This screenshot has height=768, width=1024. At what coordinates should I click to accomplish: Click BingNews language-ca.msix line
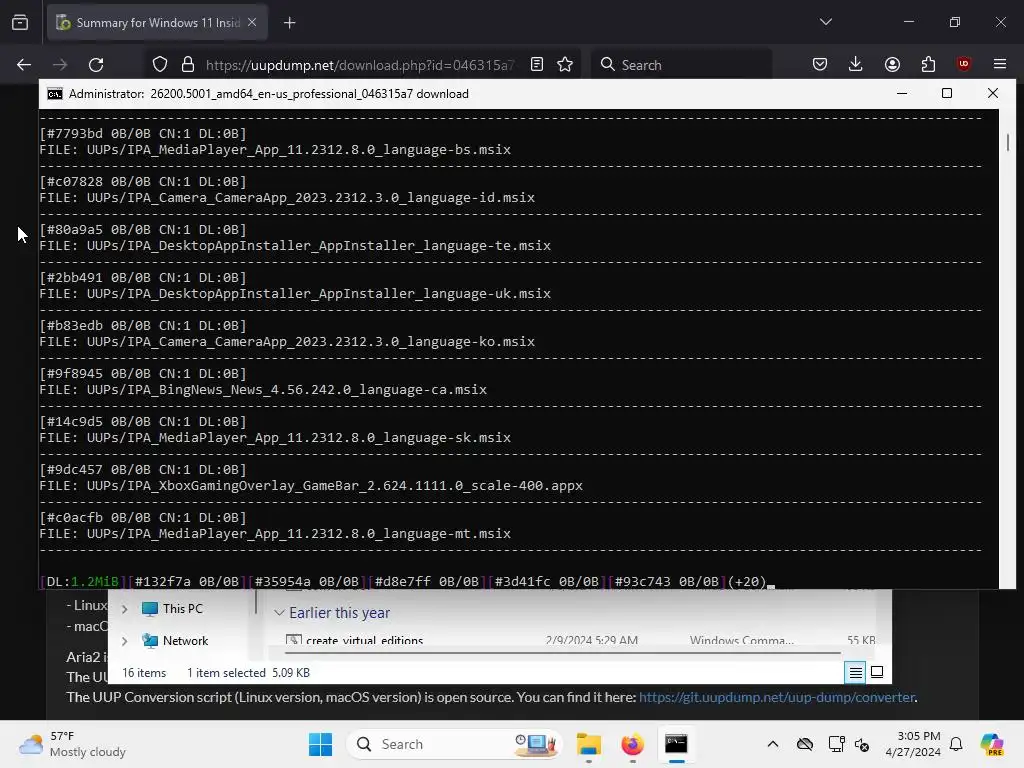pos(263,390)
